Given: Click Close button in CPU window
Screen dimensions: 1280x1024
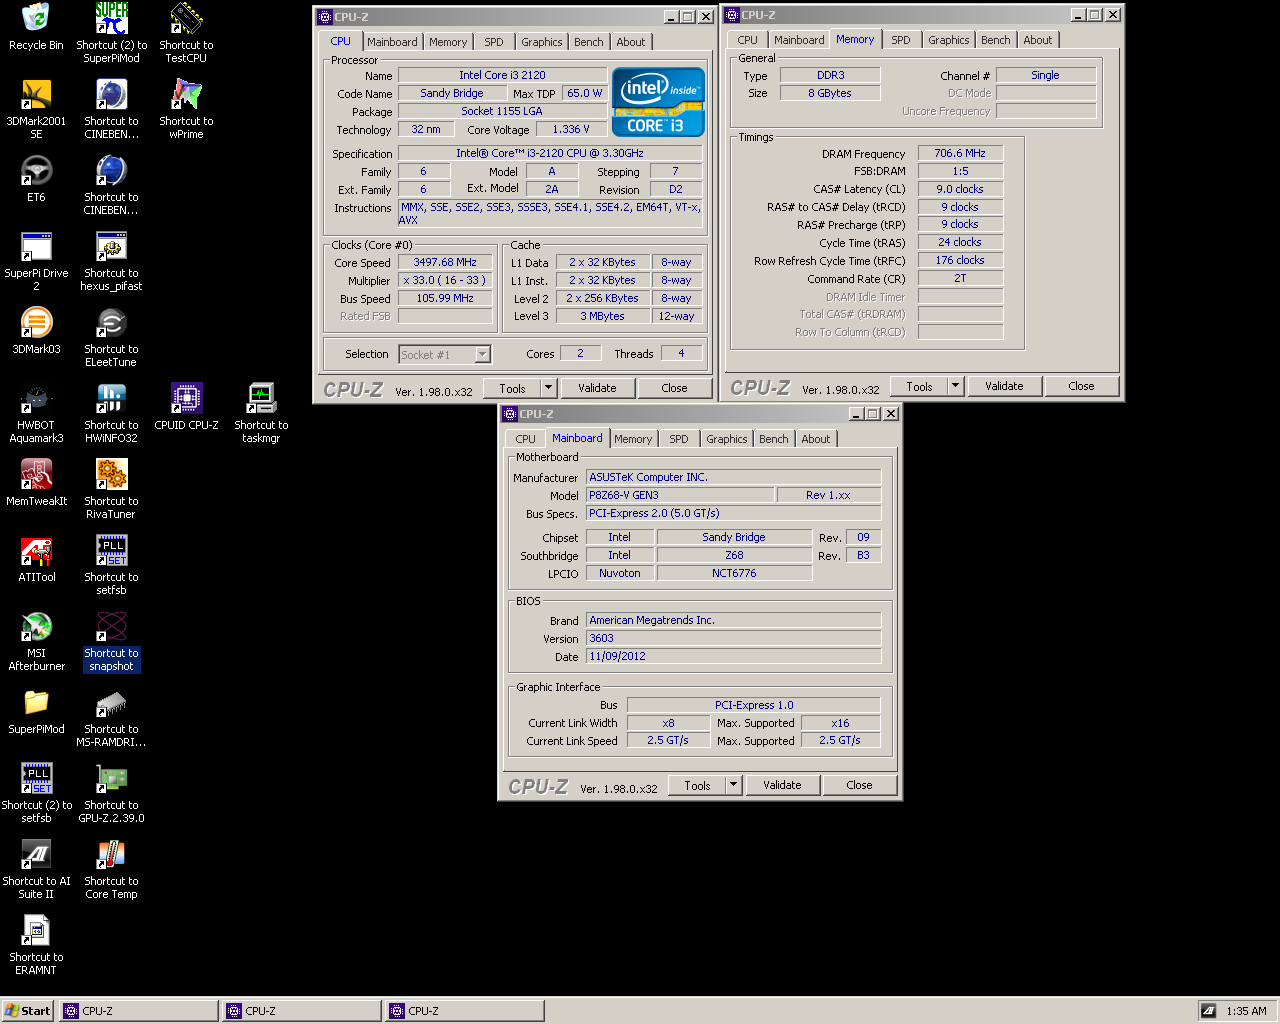Looking at the screenshot, I should (674, 388).
